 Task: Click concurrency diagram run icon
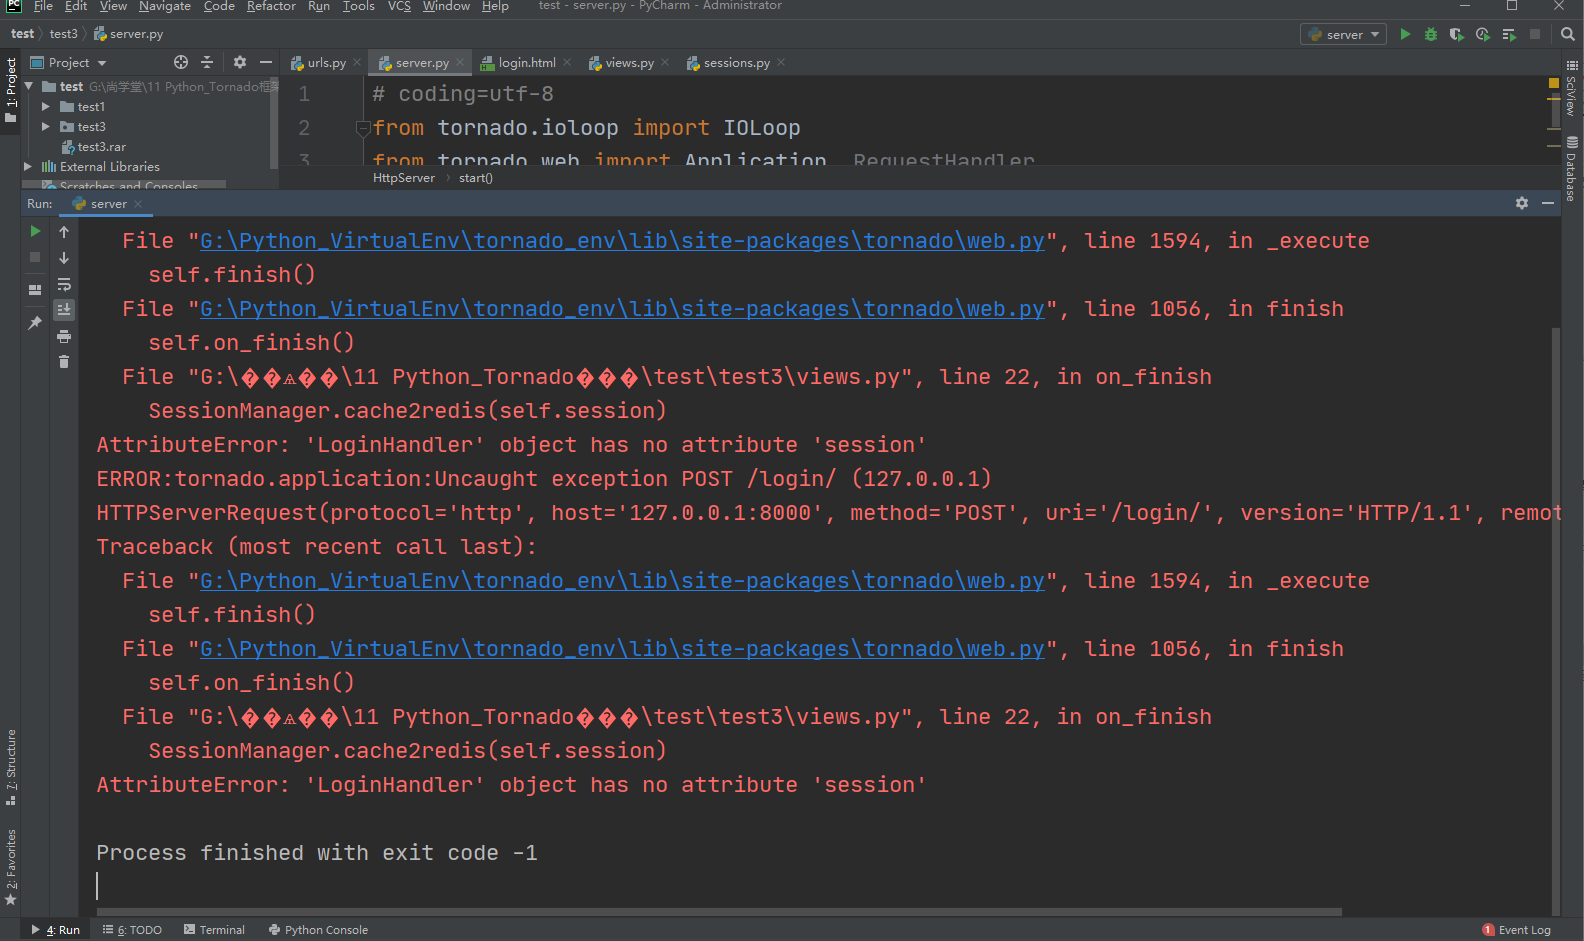[1509, 34]
